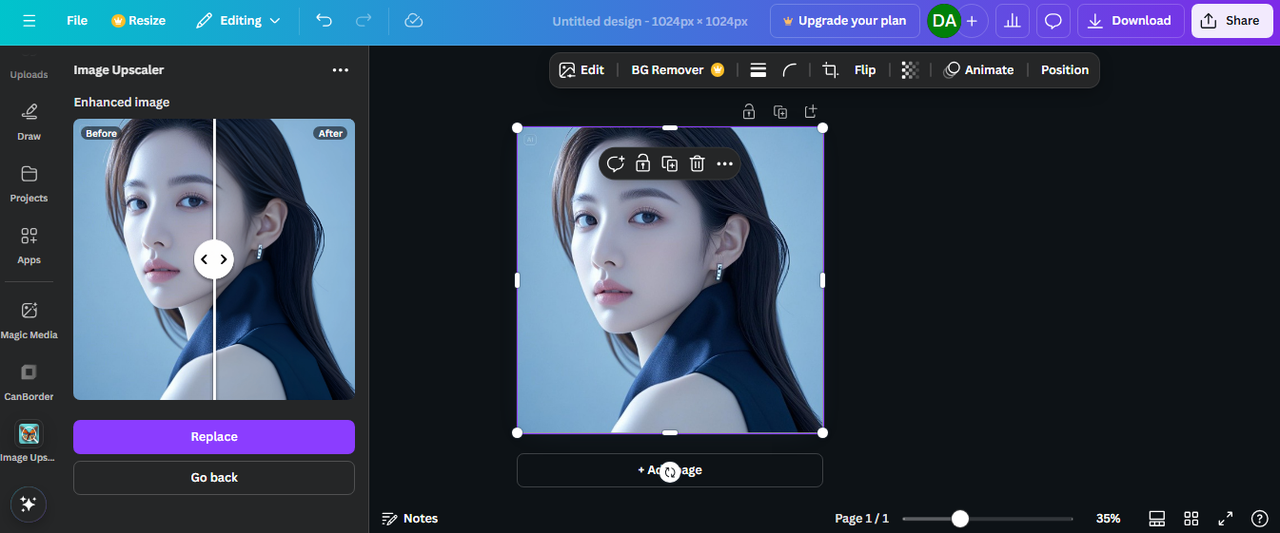
Task: Select the crop tool icon
Action: pyautogui.click(x=830, y=70)
